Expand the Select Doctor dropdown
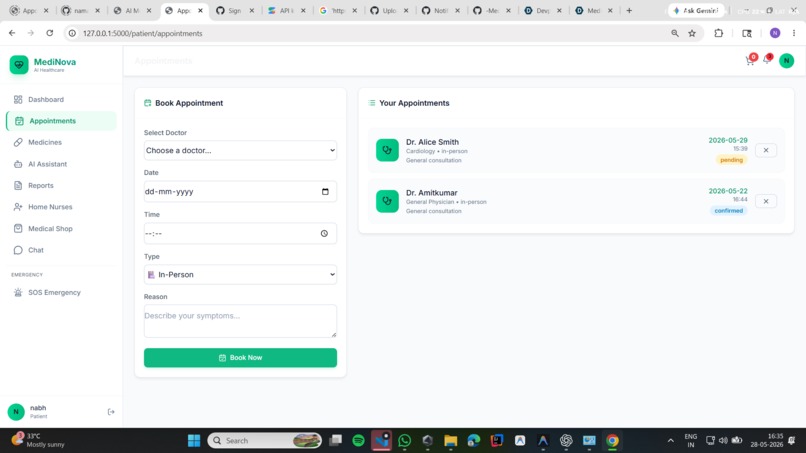 pos(240,151)
